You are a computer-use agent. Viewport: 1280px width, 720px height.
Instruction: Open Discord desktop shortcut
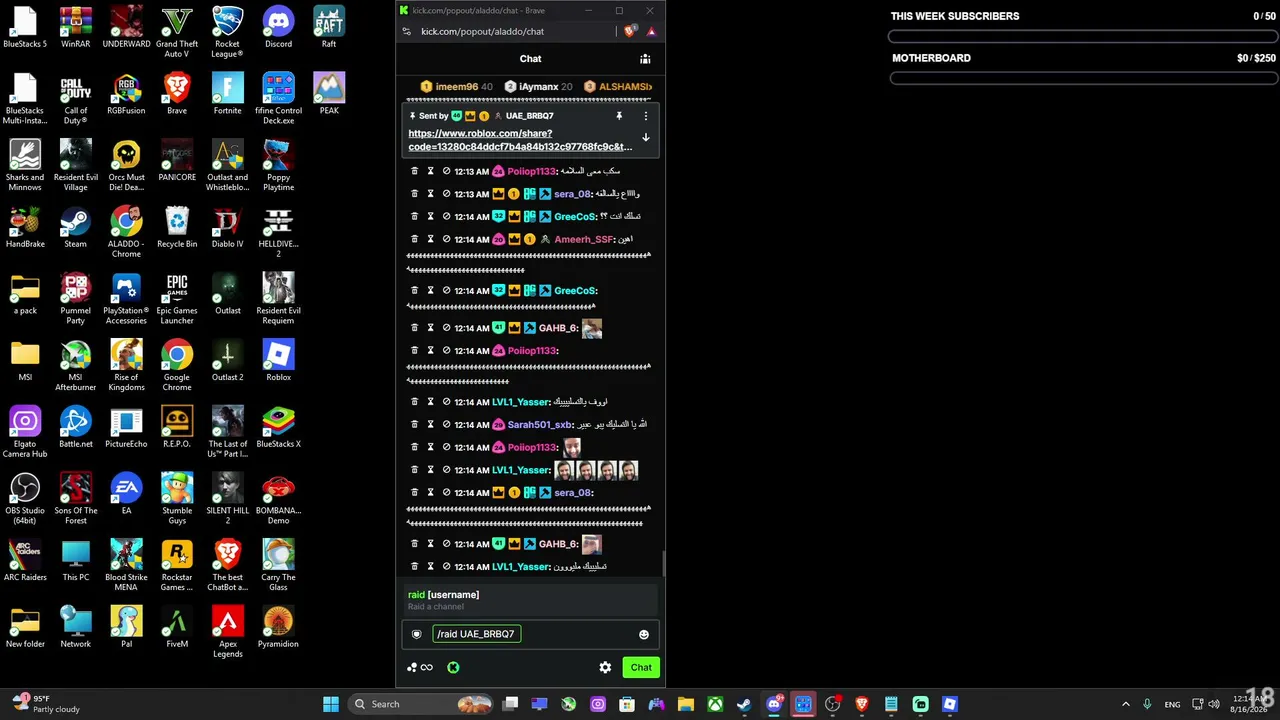278,27
